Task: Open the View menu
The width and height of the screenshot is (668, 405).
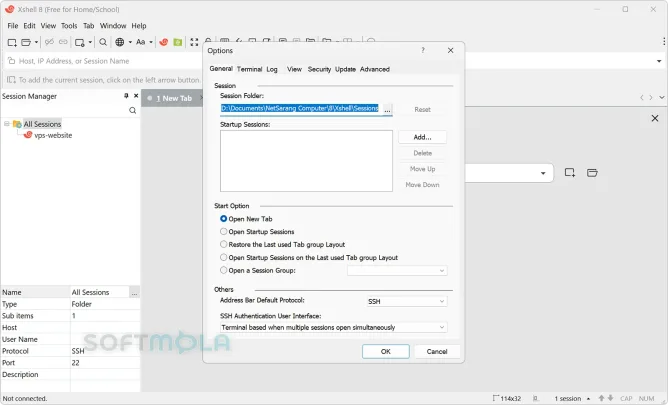Action: (x=48, y=26)
